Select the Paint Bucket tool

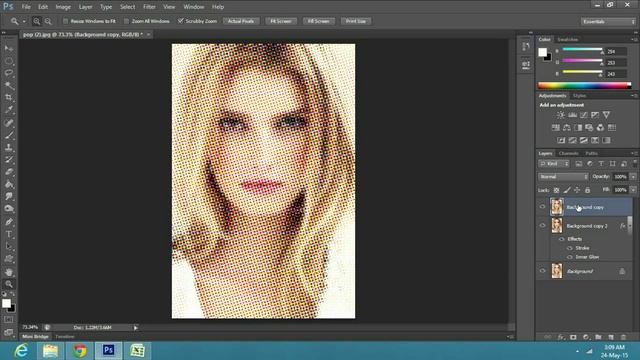pos(9,184)
